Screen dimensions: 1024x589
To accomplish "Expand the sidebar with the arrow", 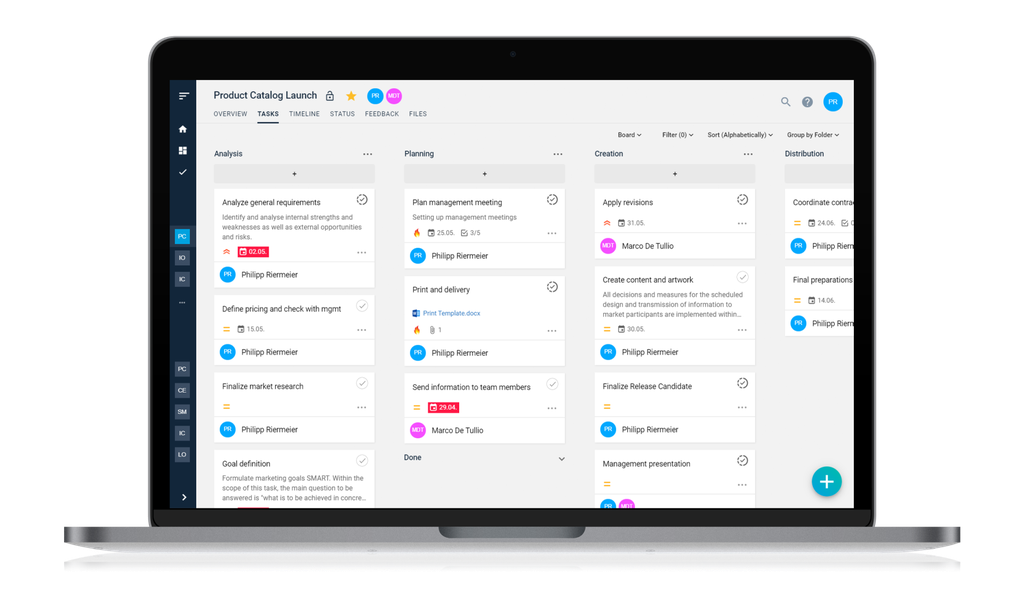I will click(184, 497).
